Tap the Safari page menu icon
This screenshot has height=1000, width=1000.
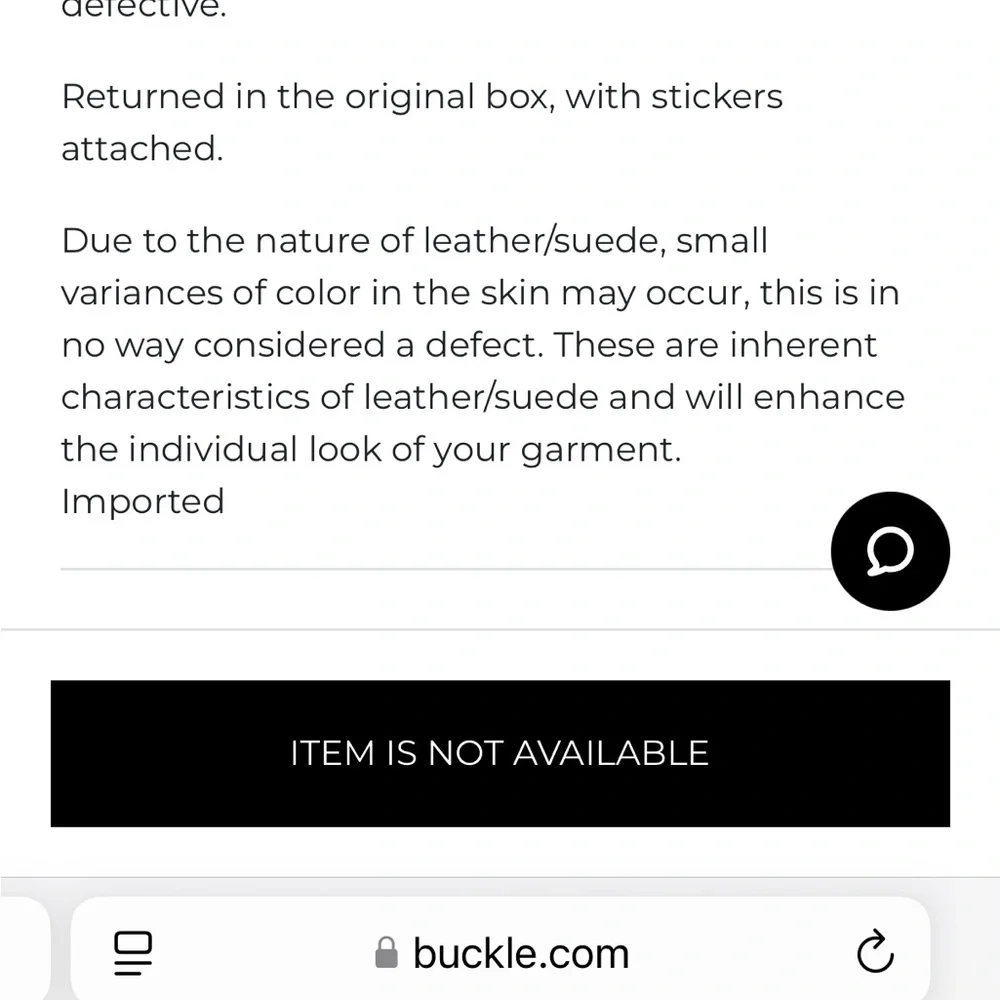(x=133, y=953)
